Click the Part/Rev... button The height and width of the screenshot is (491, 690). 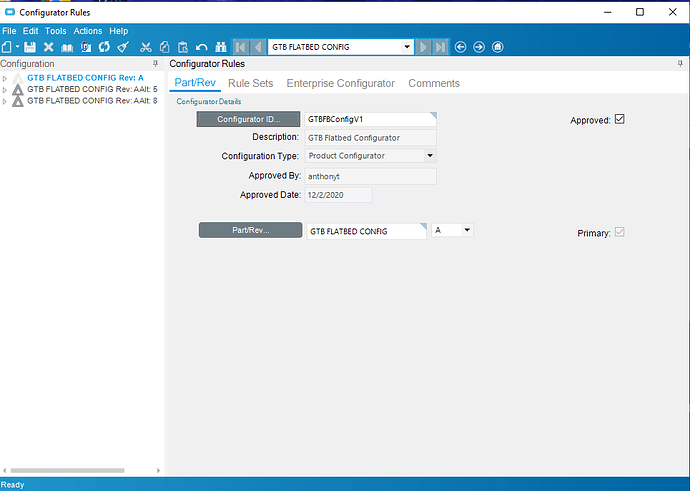coord(250,230)
